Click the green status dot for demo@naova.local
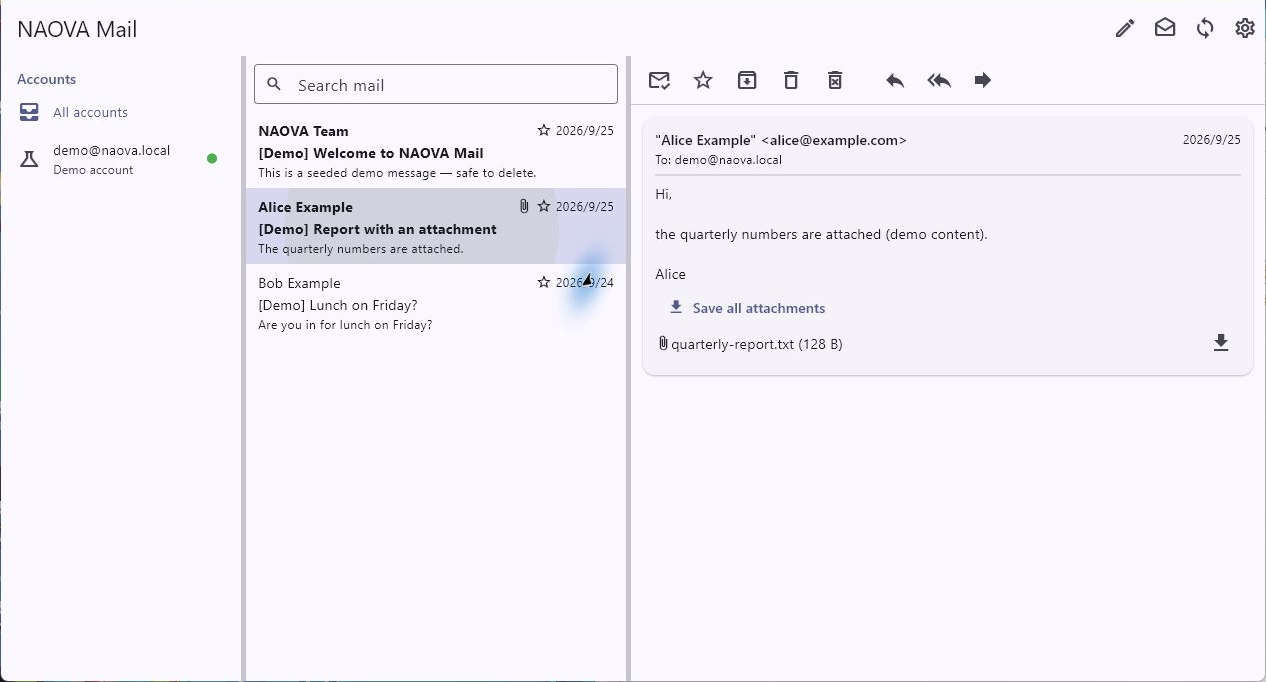This screenshot has height=682, width=1266. coord(212,158)
